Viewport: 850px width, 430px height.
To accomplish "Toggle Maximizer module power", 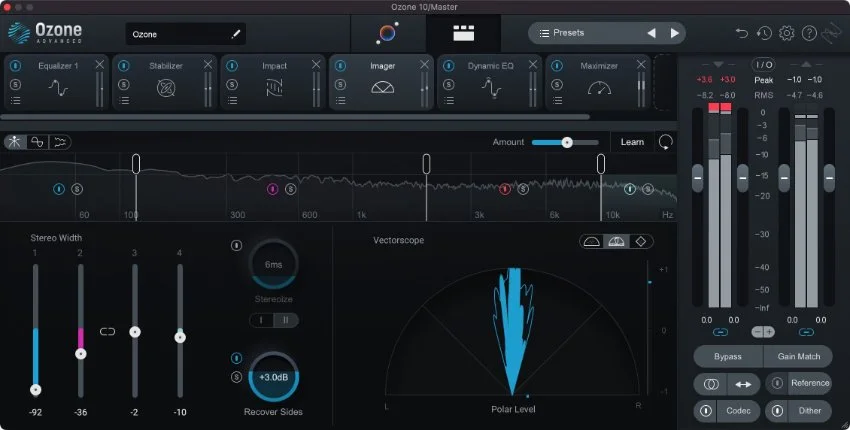I will point(557,66).
